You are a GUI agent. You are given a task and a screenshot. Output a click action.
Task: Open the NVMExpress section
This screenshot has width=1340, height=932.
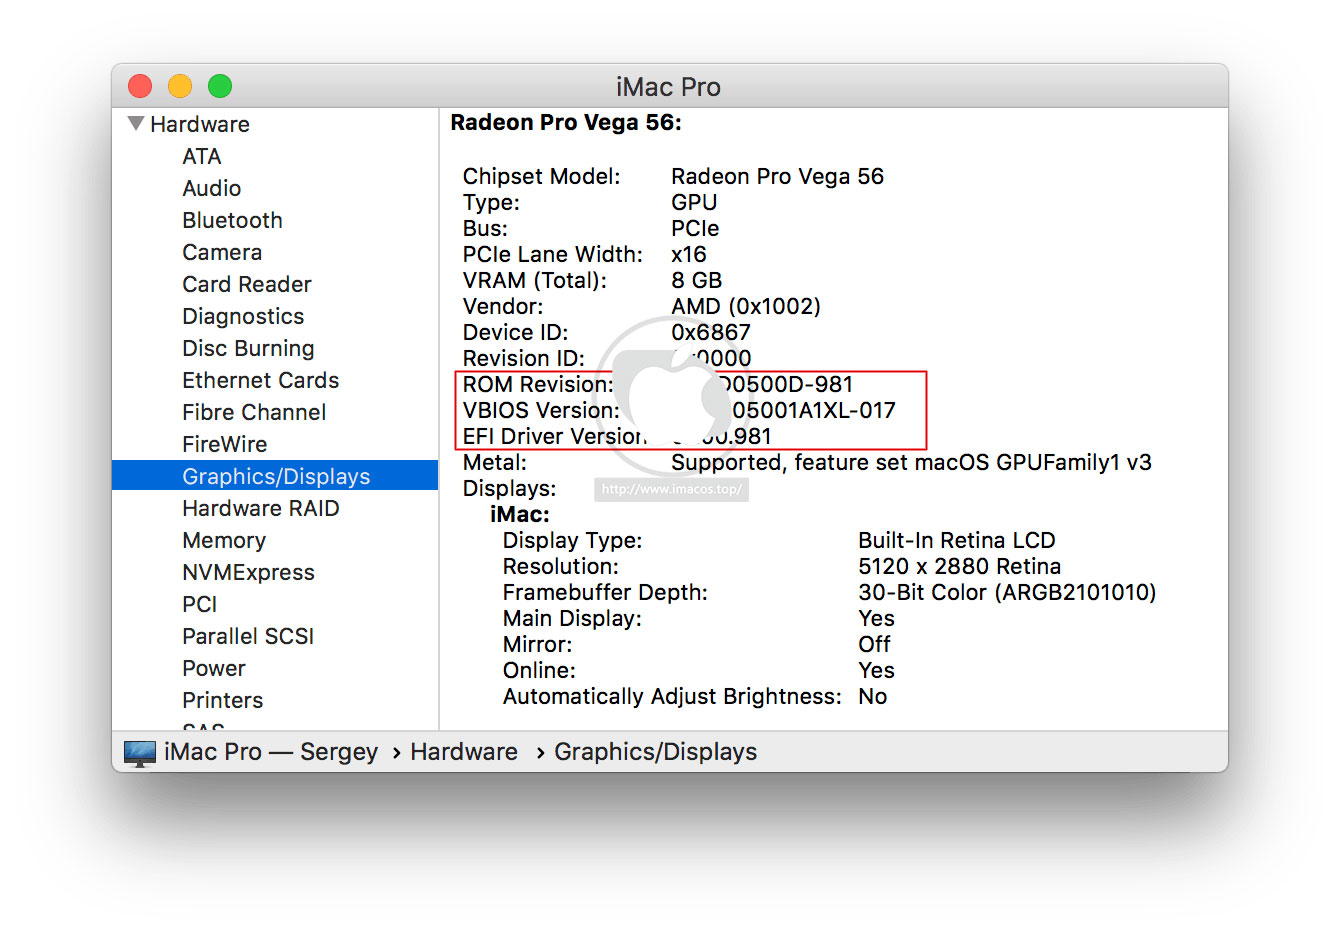tap(248, 573)
